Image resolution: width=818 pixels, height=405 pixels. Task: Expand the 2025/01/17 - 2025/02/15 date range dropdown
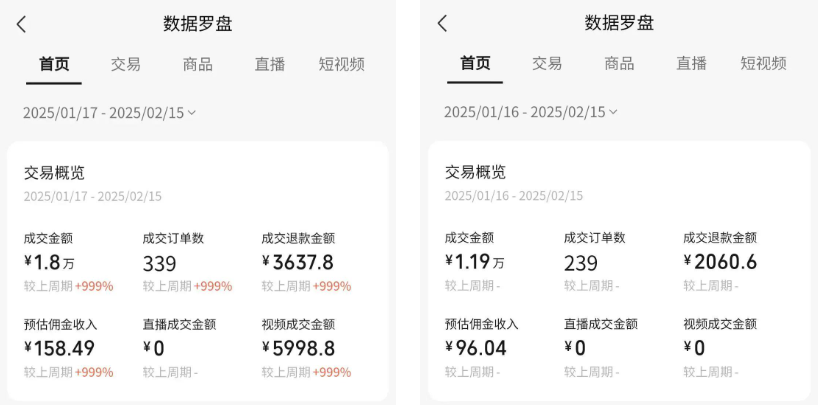tap(110, 113)
